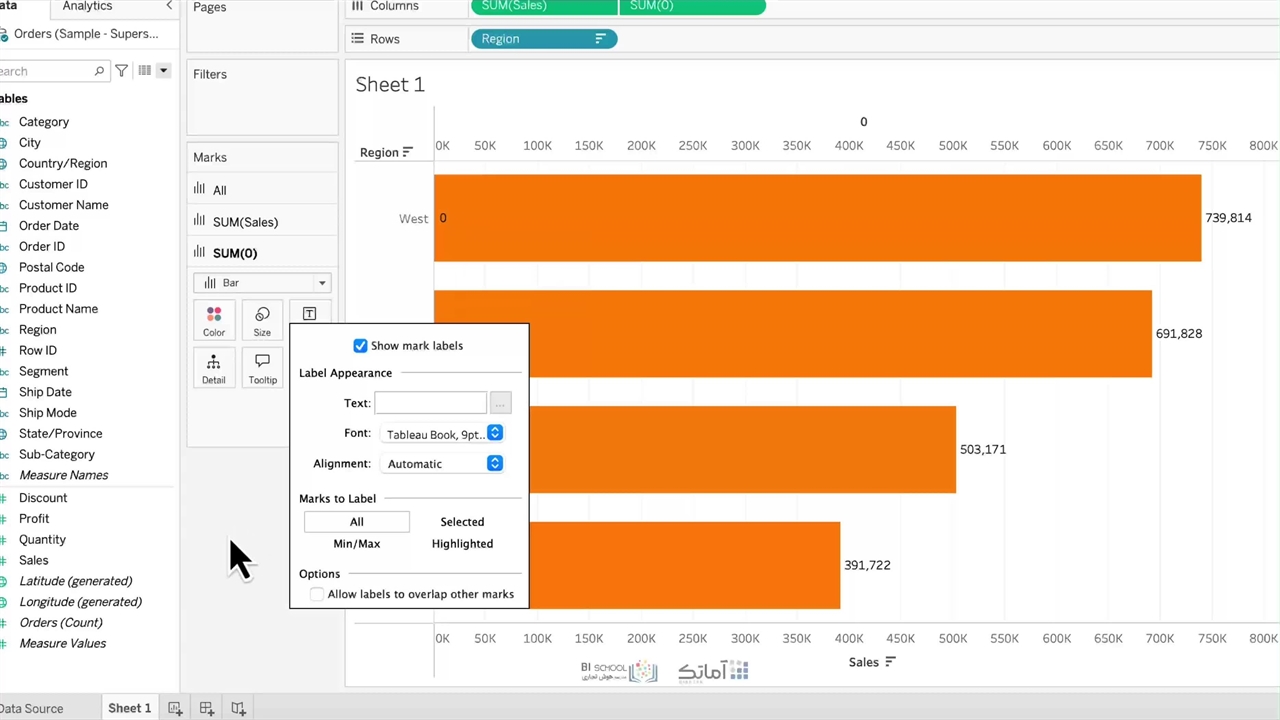Open the Detail marks card
Image resolution: width=1280 pixels, height=720 pixels.
(x=213, y=368)
